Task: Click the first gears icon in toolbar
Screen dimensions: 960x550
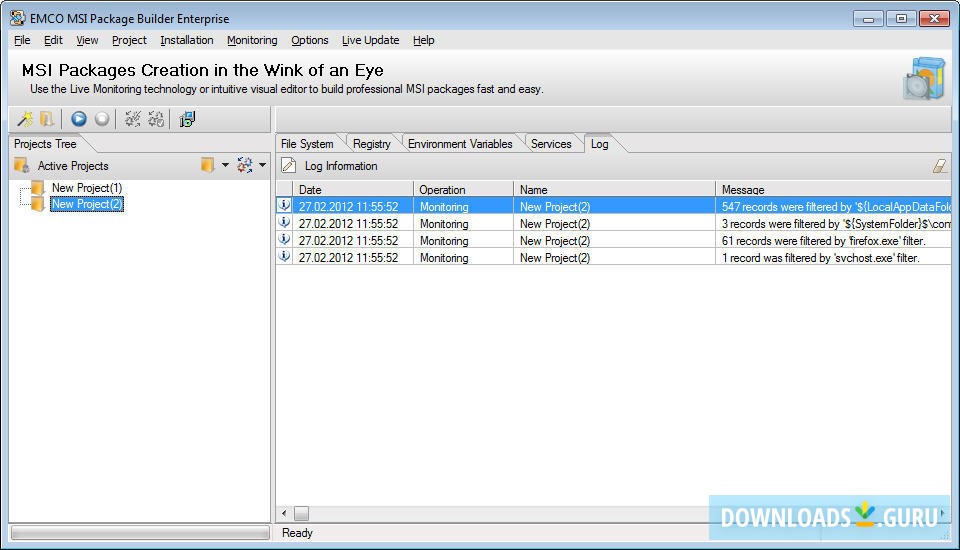Action: tap(132, 119)
